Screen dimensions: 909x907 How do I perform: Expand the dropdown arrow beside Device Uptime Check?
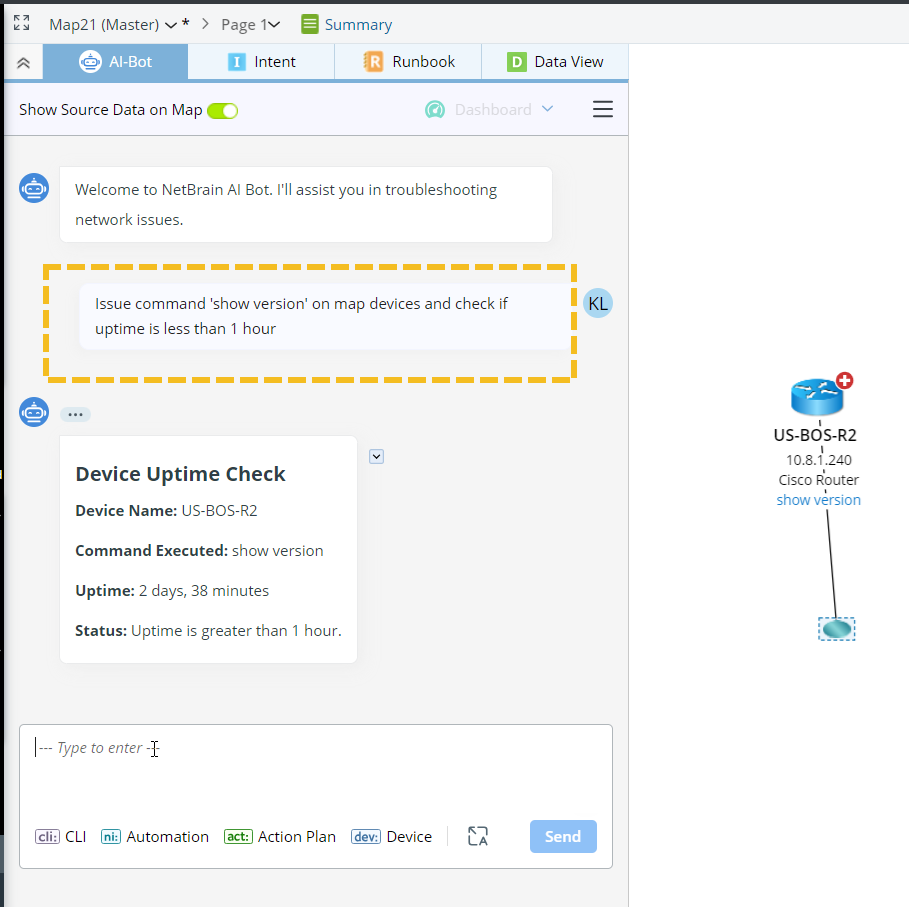[376, 457]
